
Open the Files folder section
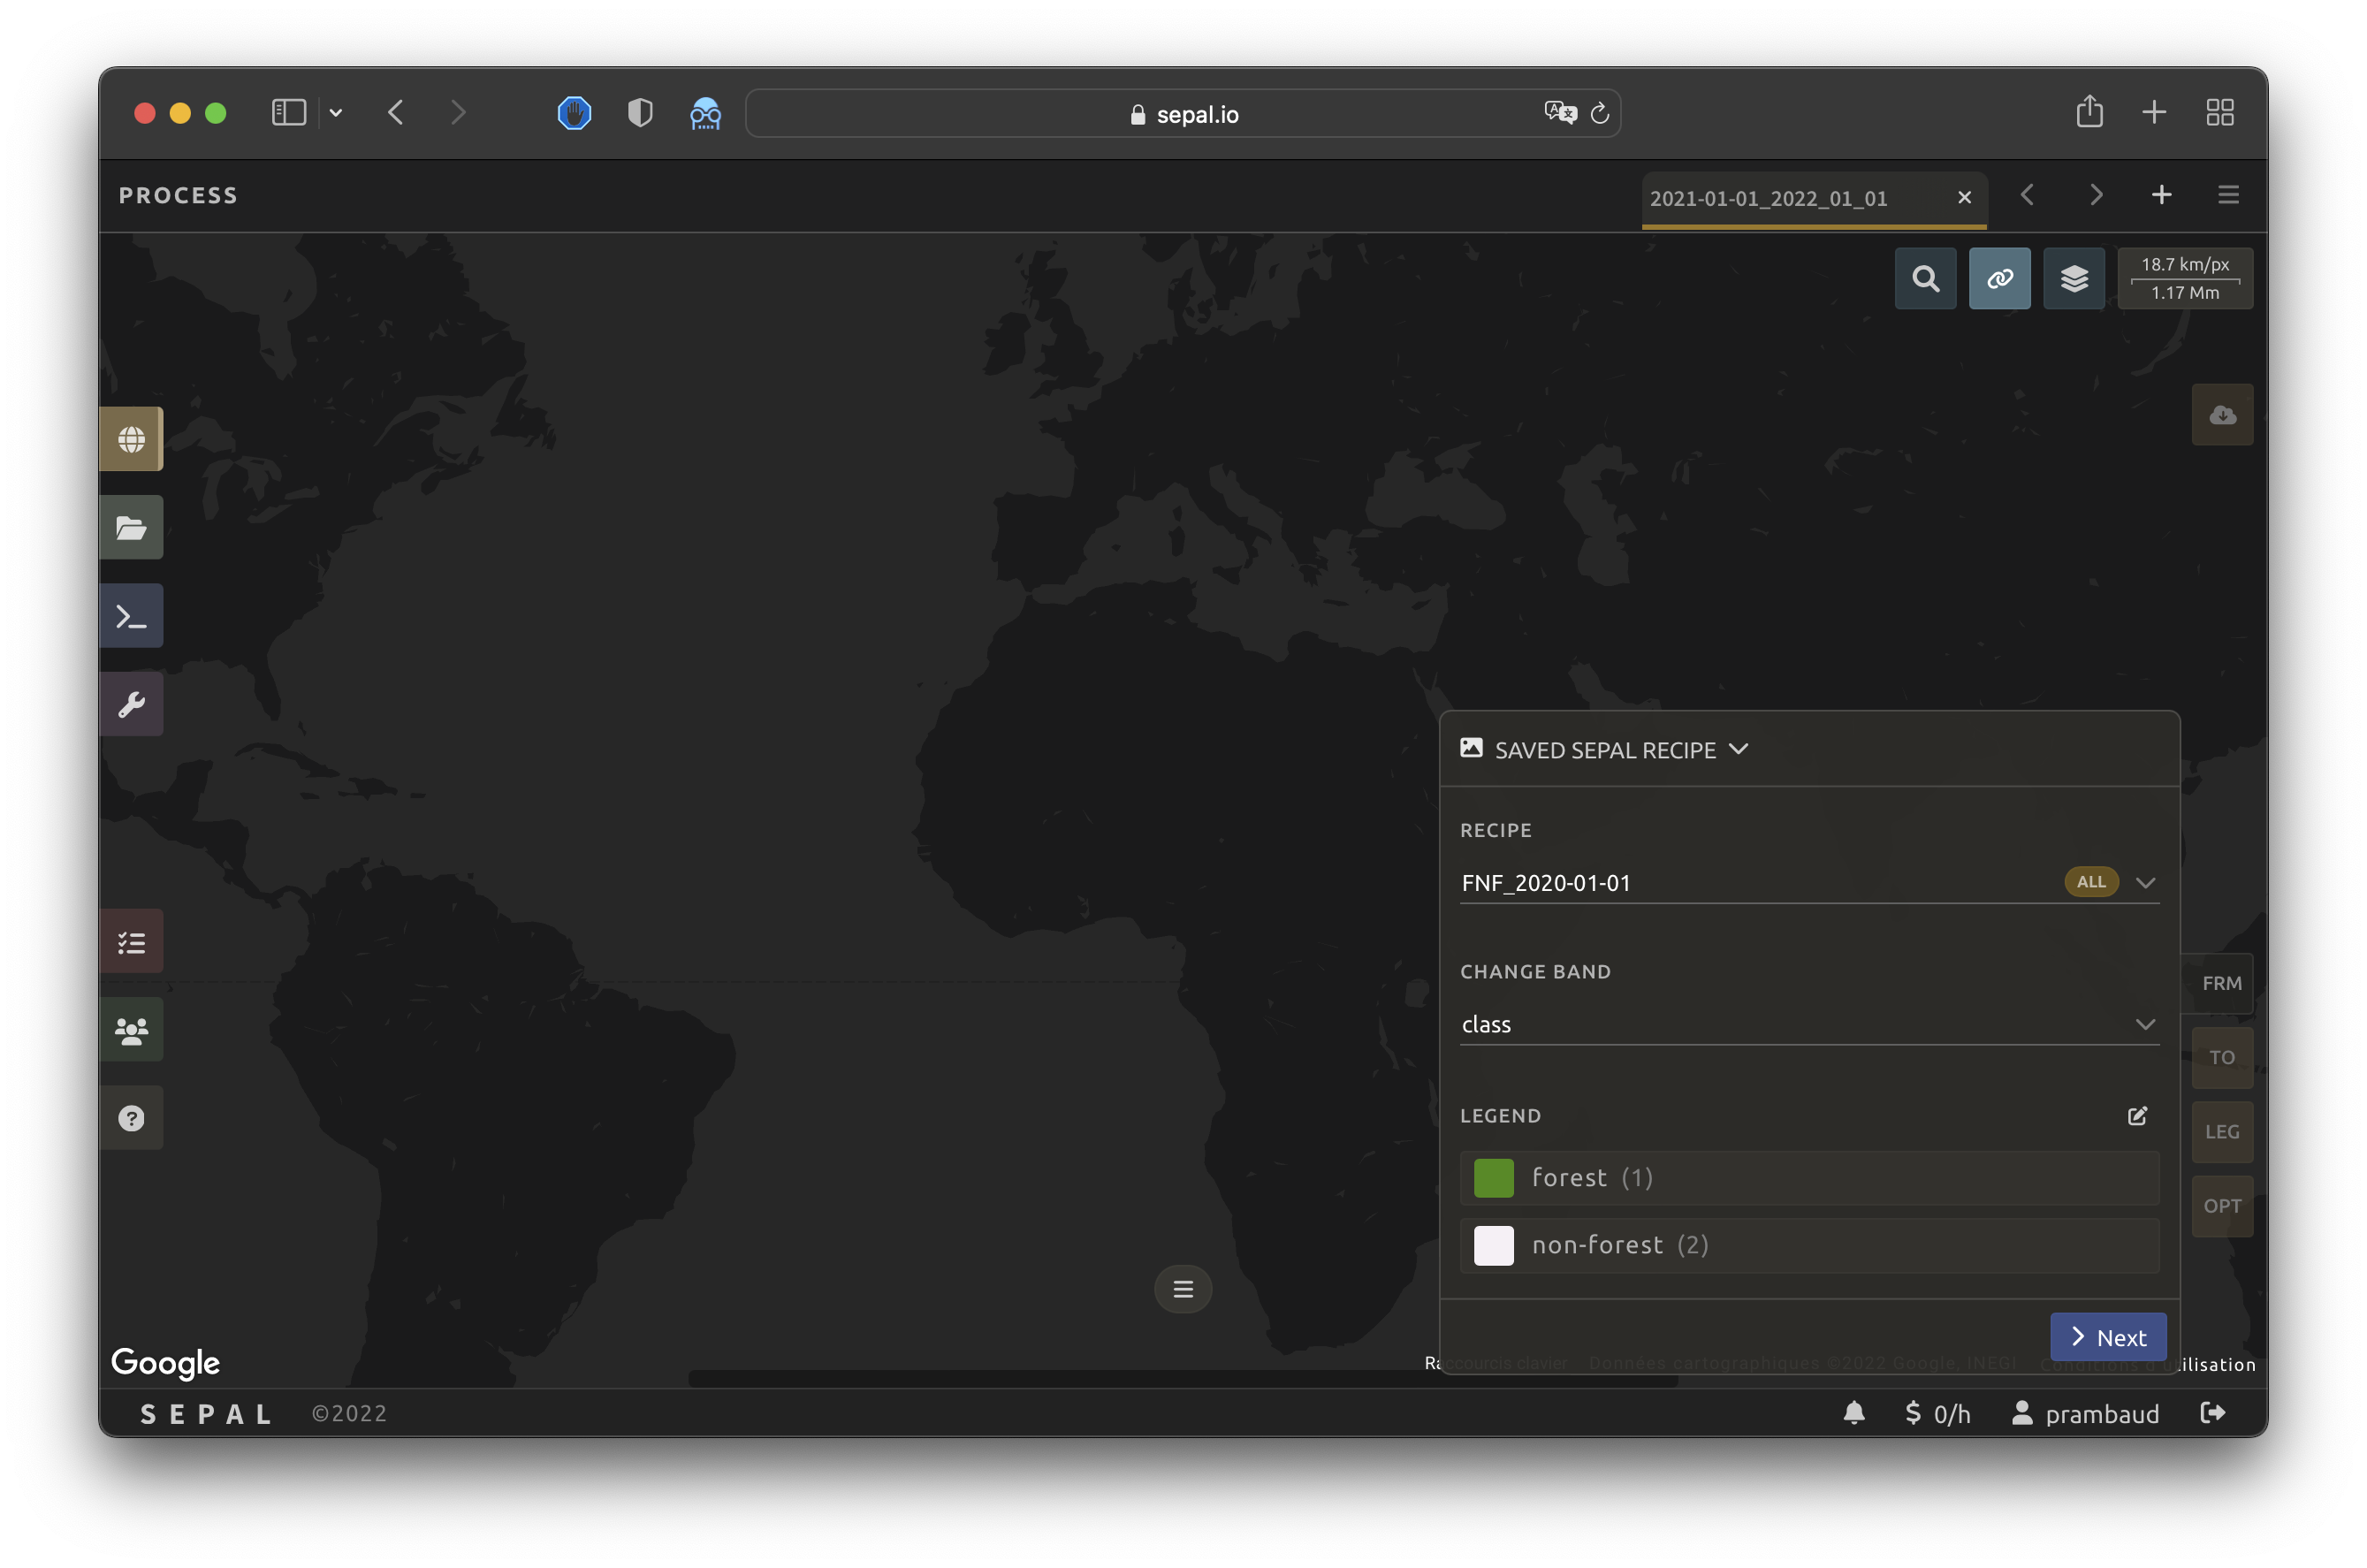pos(131,527)
